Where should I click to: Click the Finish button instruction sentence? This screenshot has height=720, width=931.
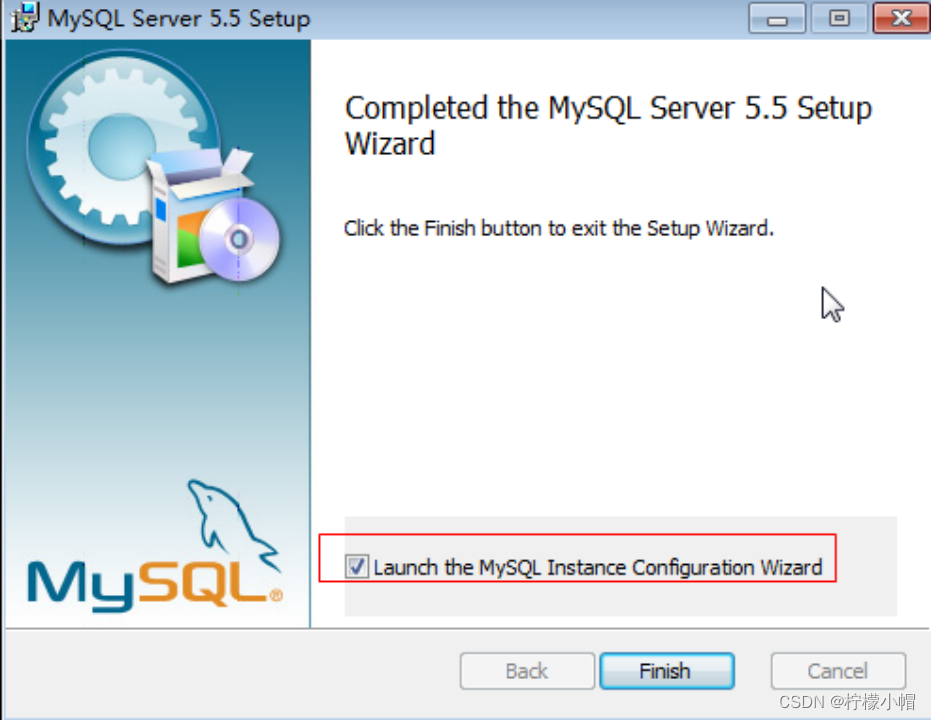559,228
